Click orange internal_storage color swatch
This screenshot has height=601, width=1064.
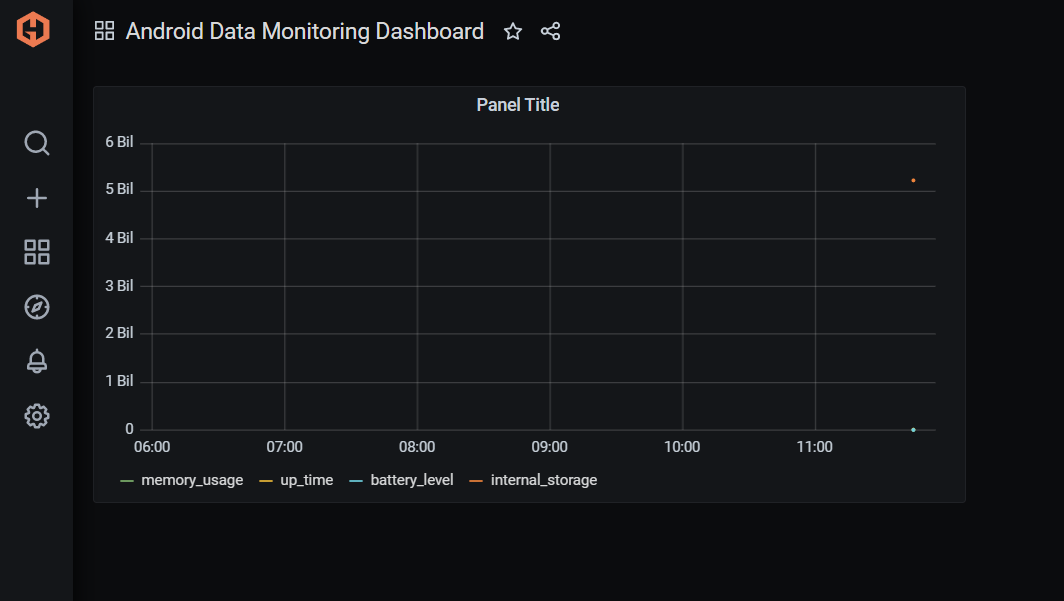click(476, 481)
